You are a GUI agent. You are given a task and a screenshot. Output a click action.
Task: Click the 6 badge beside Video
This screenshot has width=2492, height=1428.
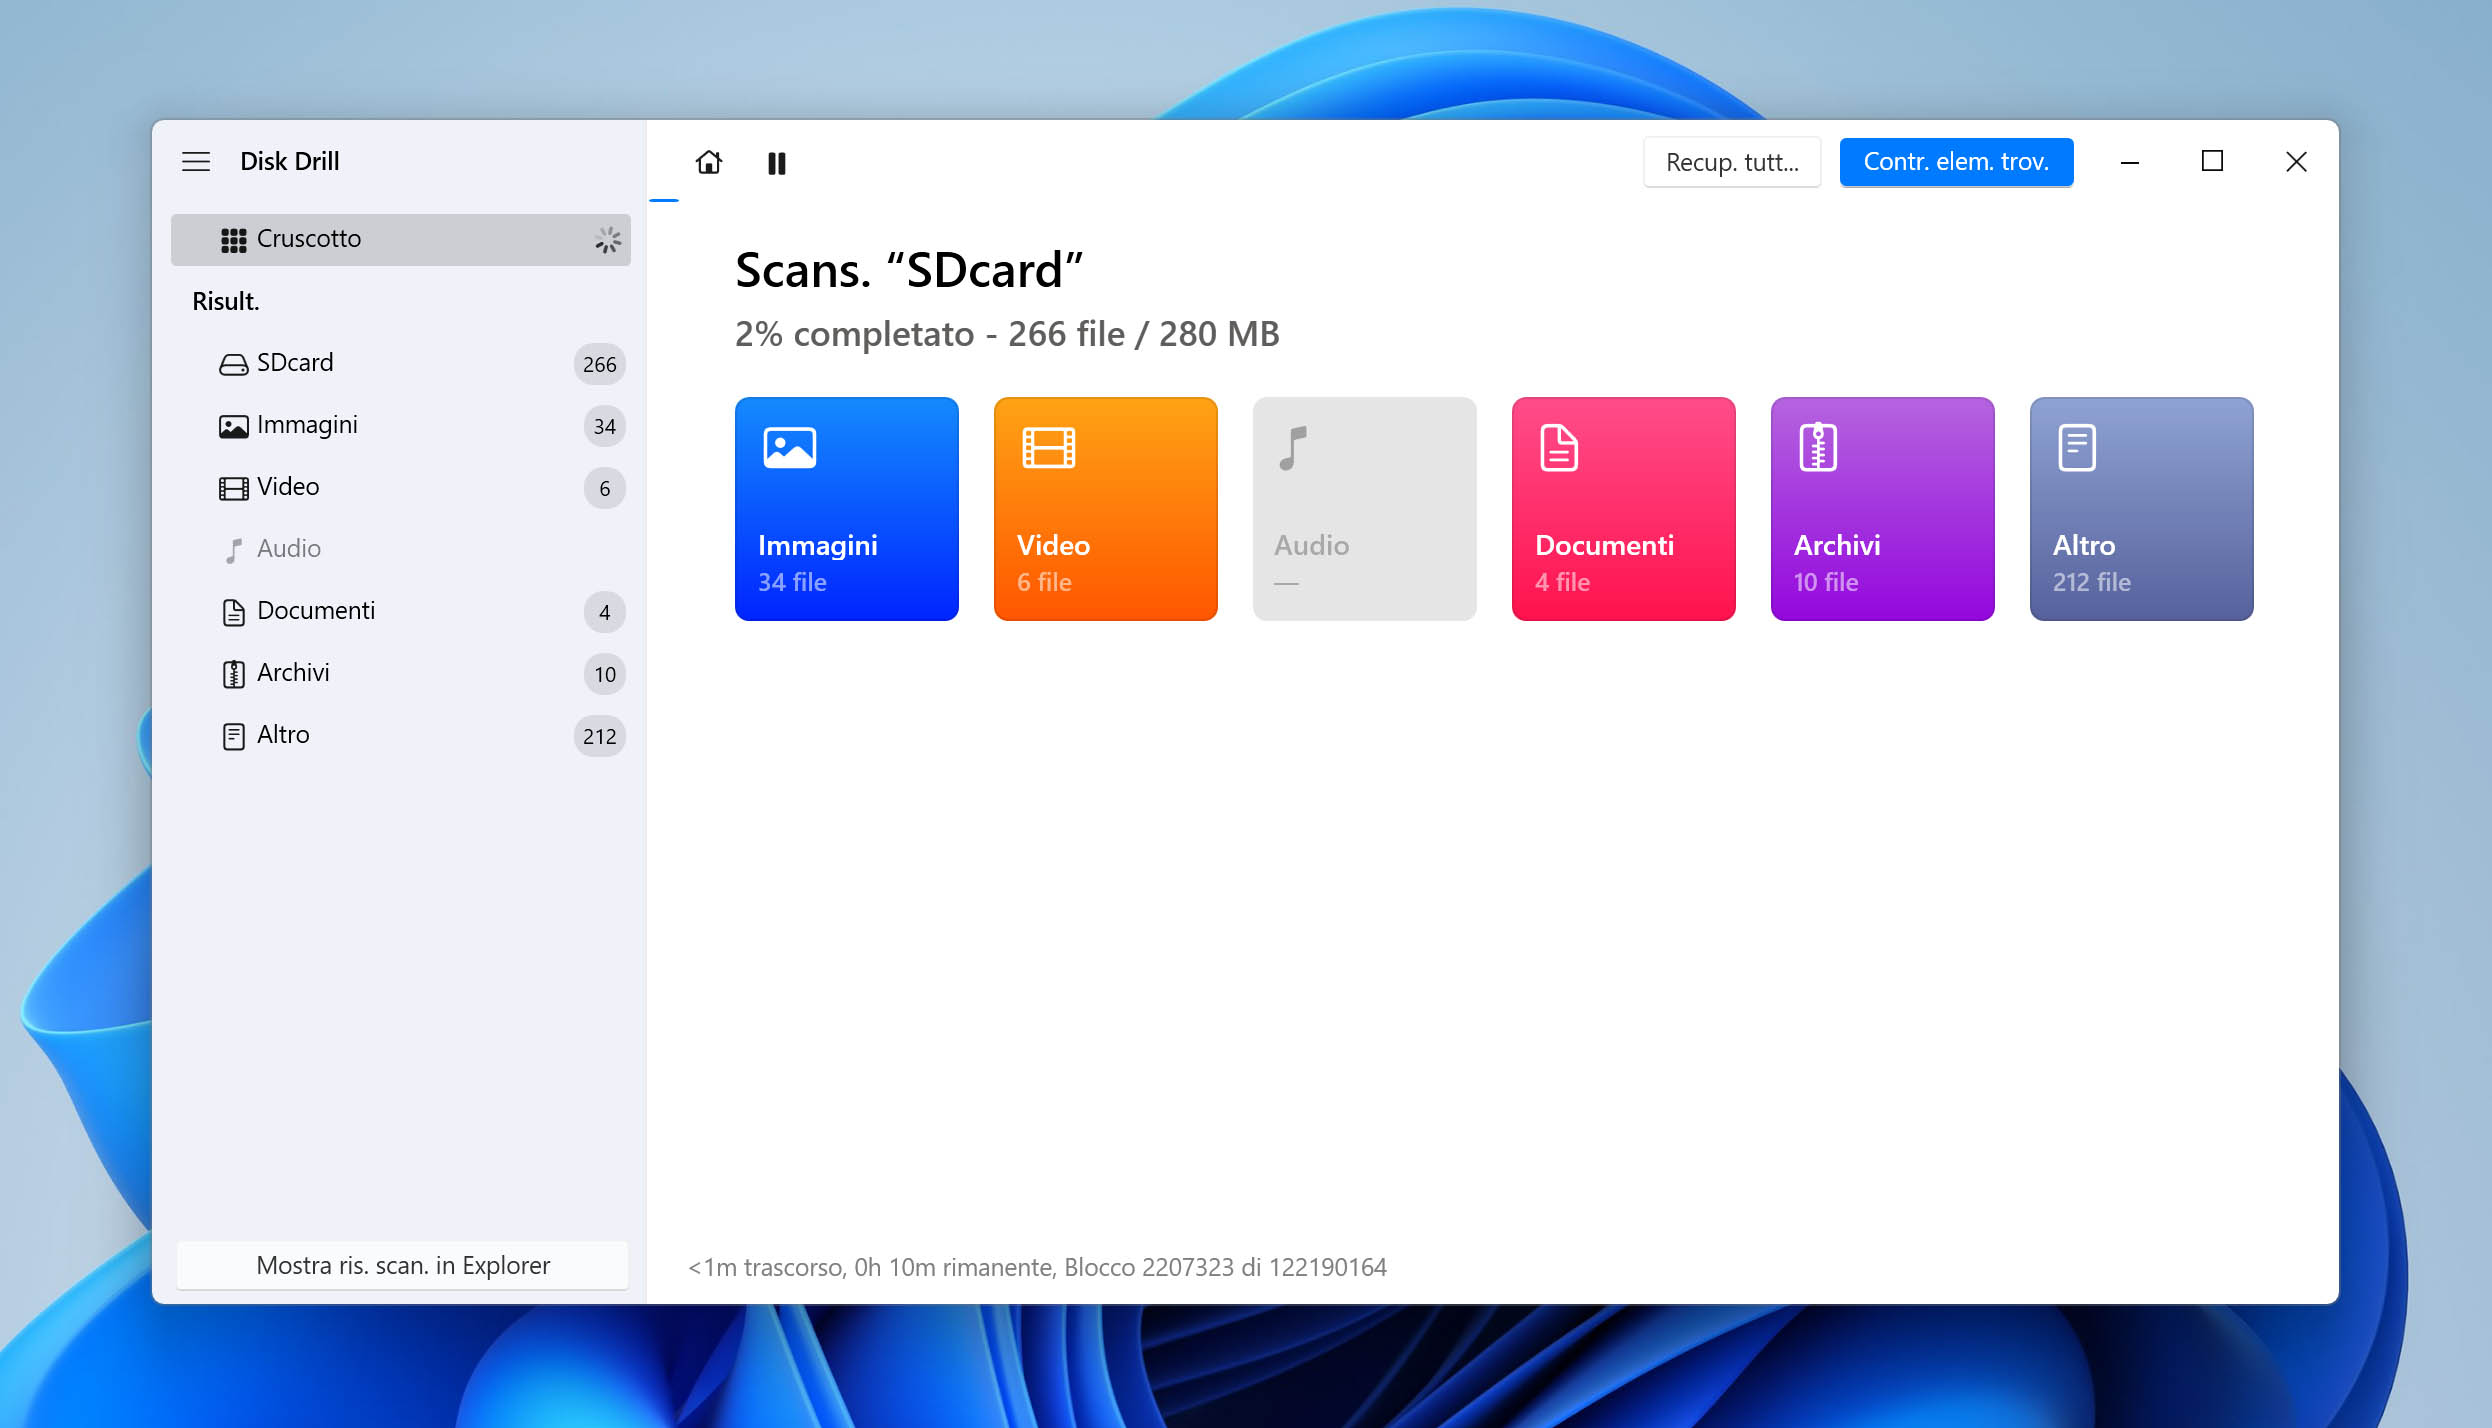tap(605, 489)
